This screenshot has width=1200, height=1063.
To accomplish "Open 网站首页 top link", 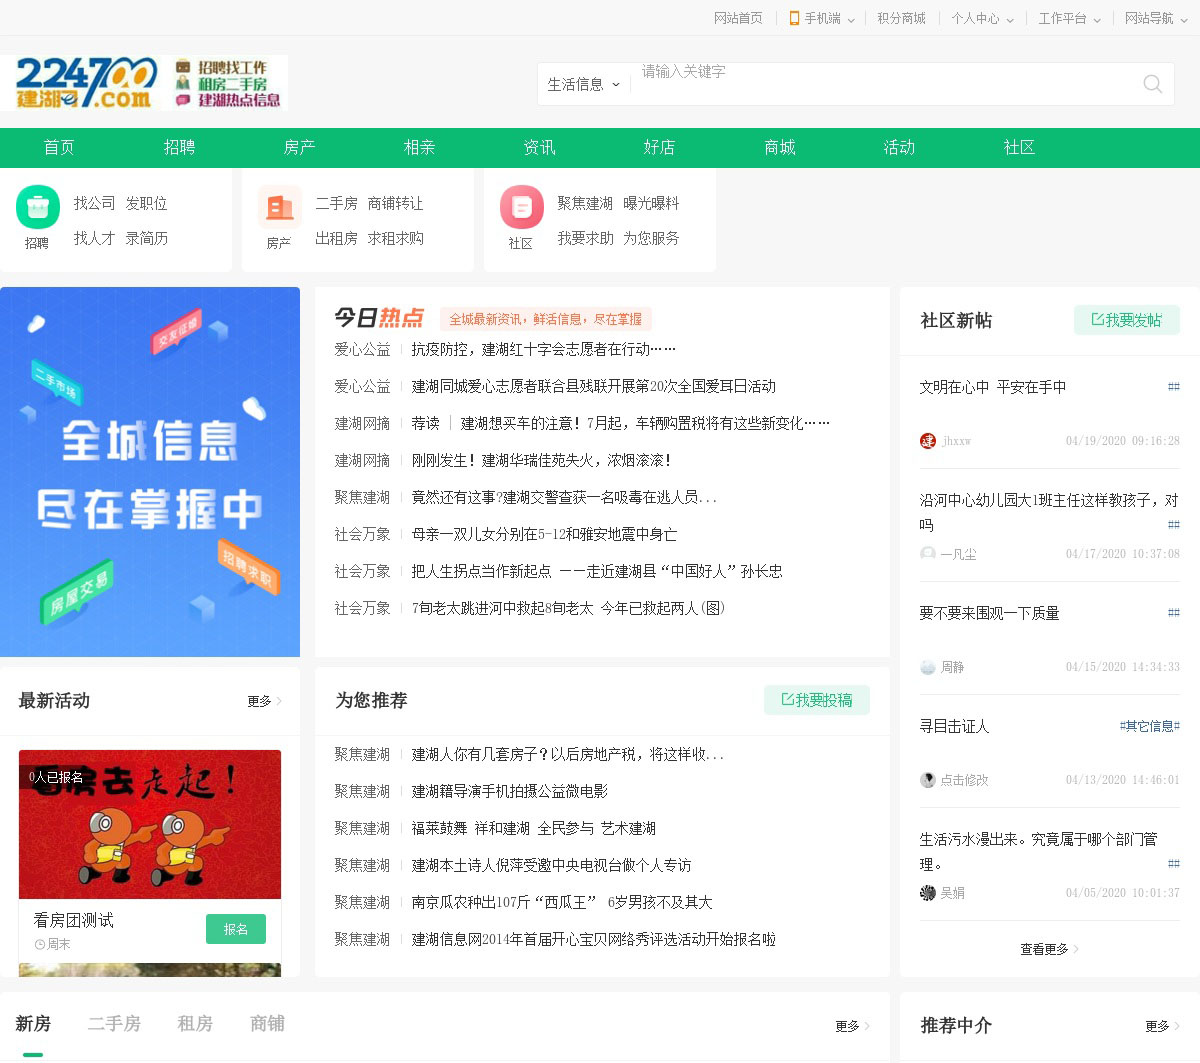I will click(x=738, y=18).
